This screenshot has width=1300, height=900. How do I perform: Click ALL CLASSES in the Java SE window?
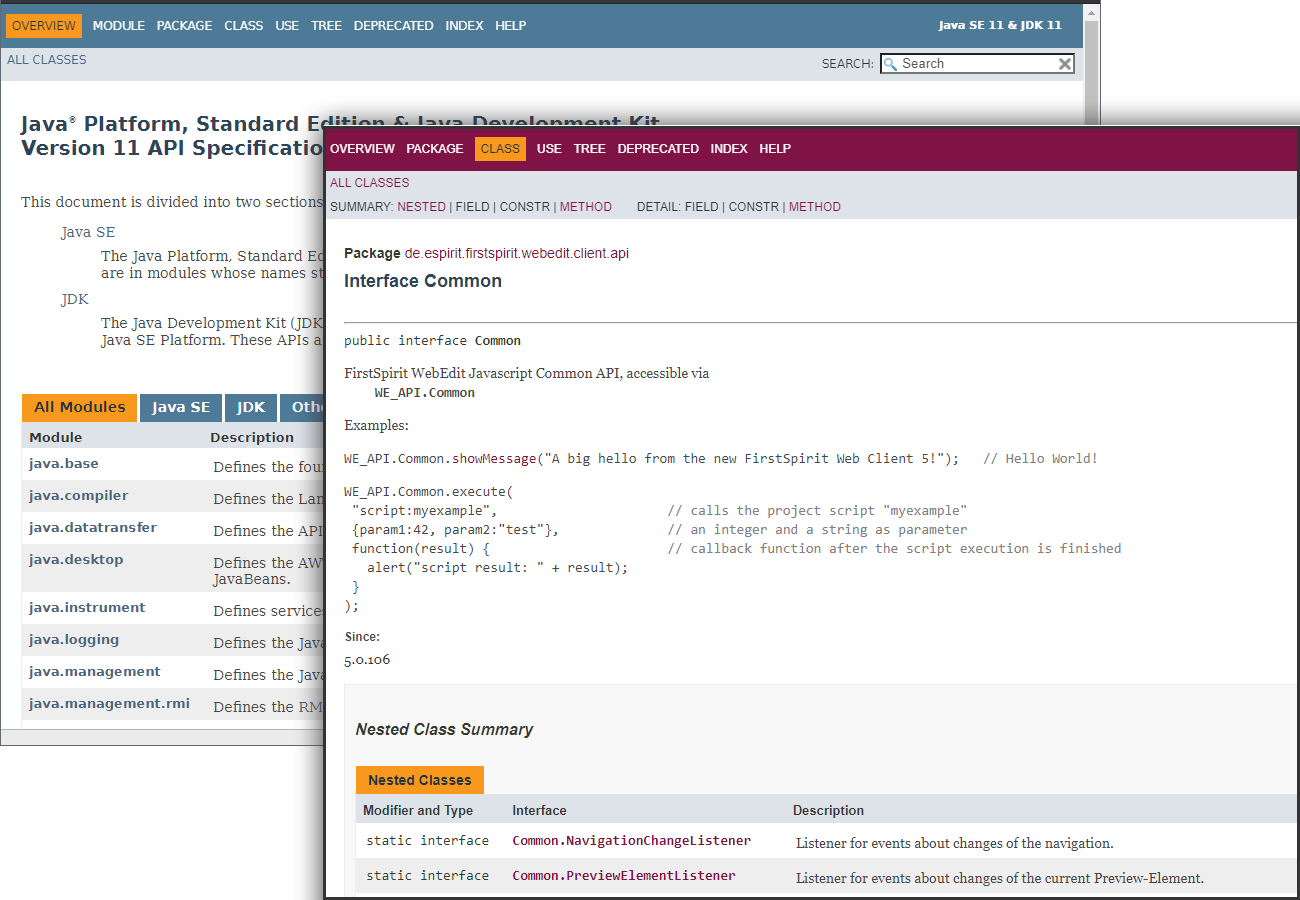(47, 60)
